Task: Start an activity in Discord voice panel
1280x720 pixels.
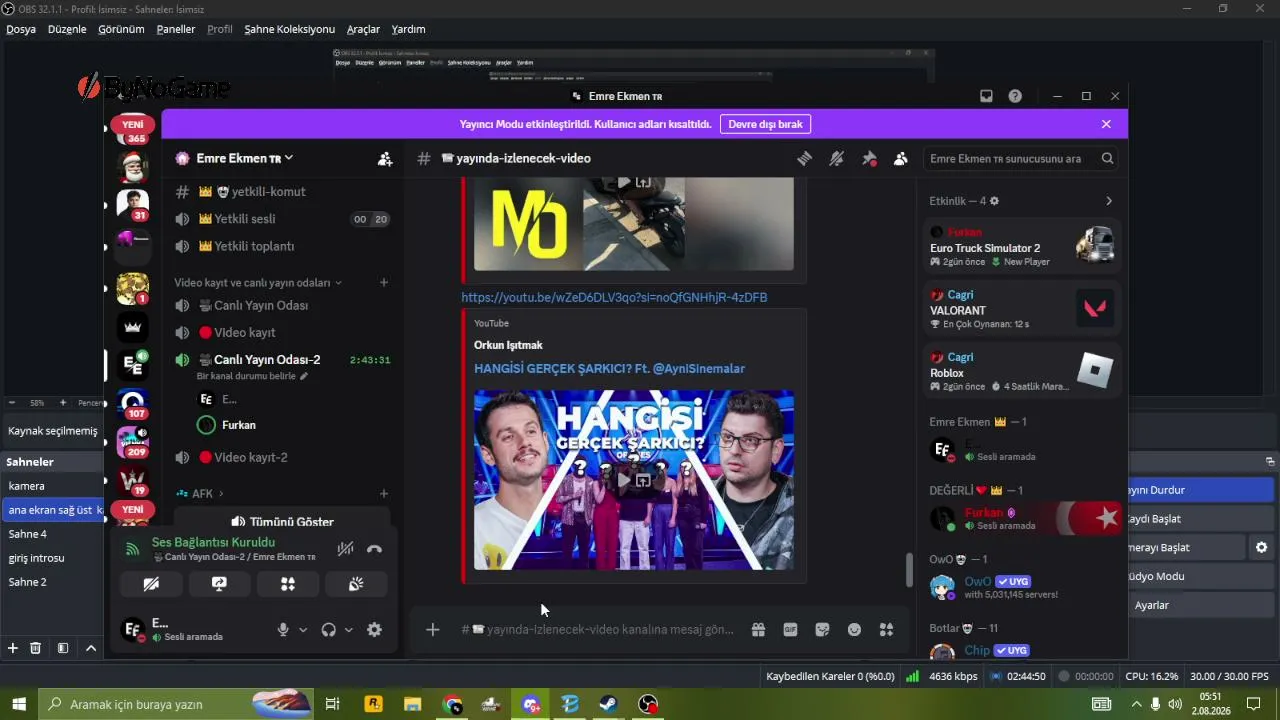Action: pyautogui.click(x=288, y=584)
